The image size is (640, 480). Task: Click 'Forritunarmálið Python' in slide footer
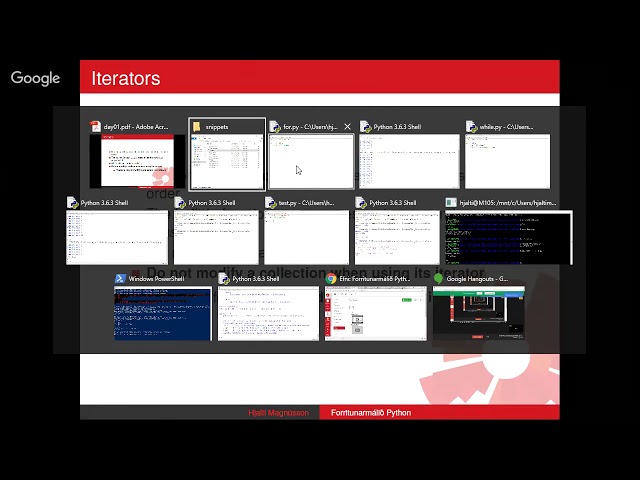click(371, 413)
